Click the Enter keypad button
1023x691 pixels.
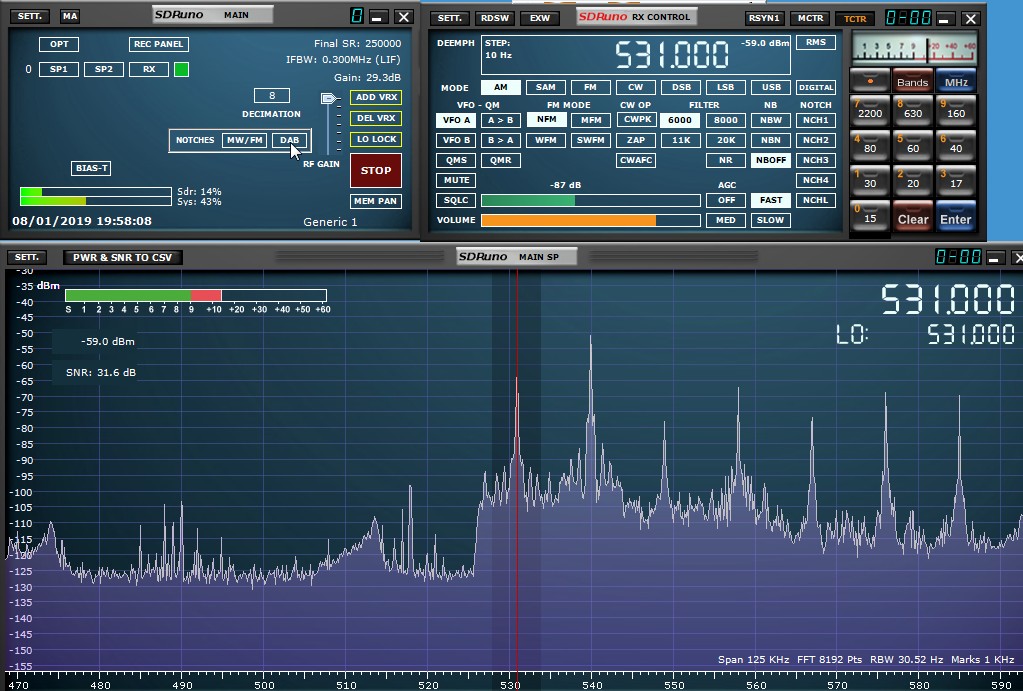[956, 216]
